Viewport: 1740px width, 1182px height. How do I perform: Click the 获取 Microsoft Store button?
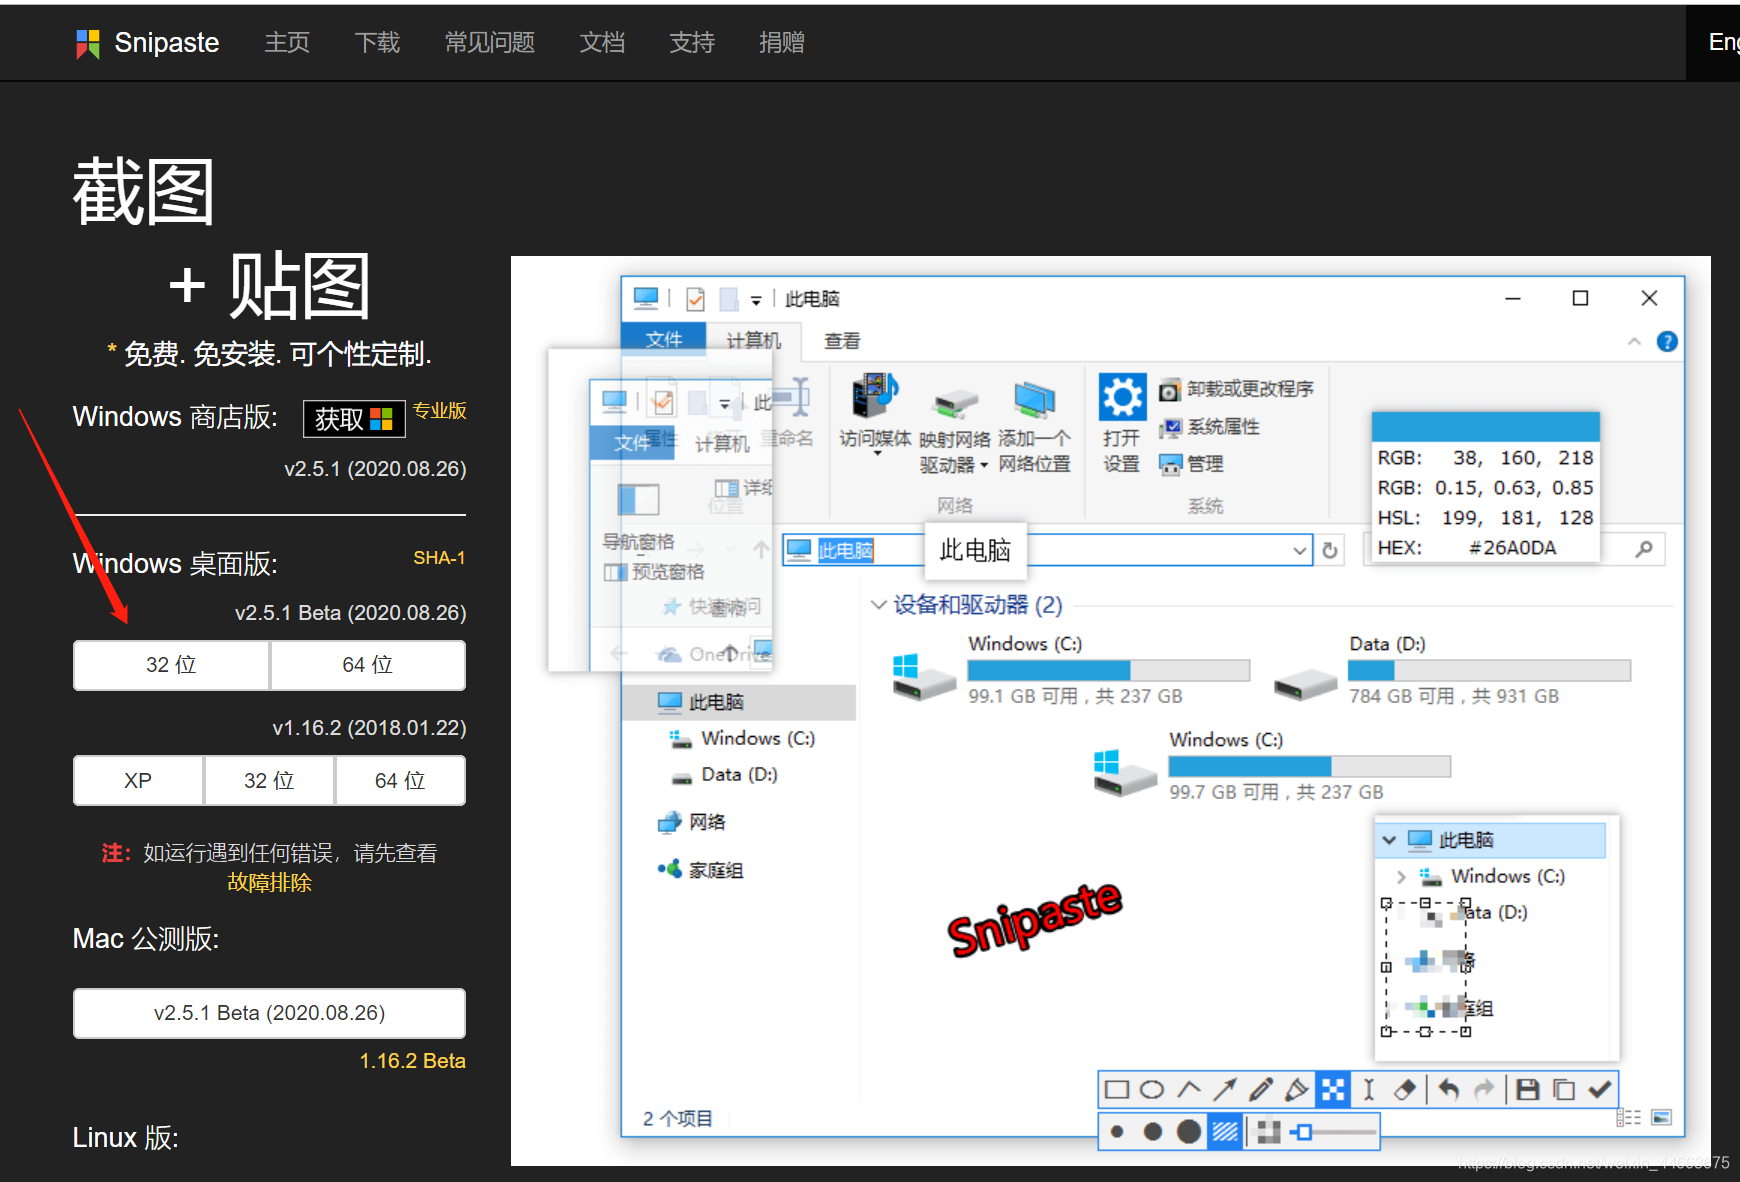tap(354, 418)
